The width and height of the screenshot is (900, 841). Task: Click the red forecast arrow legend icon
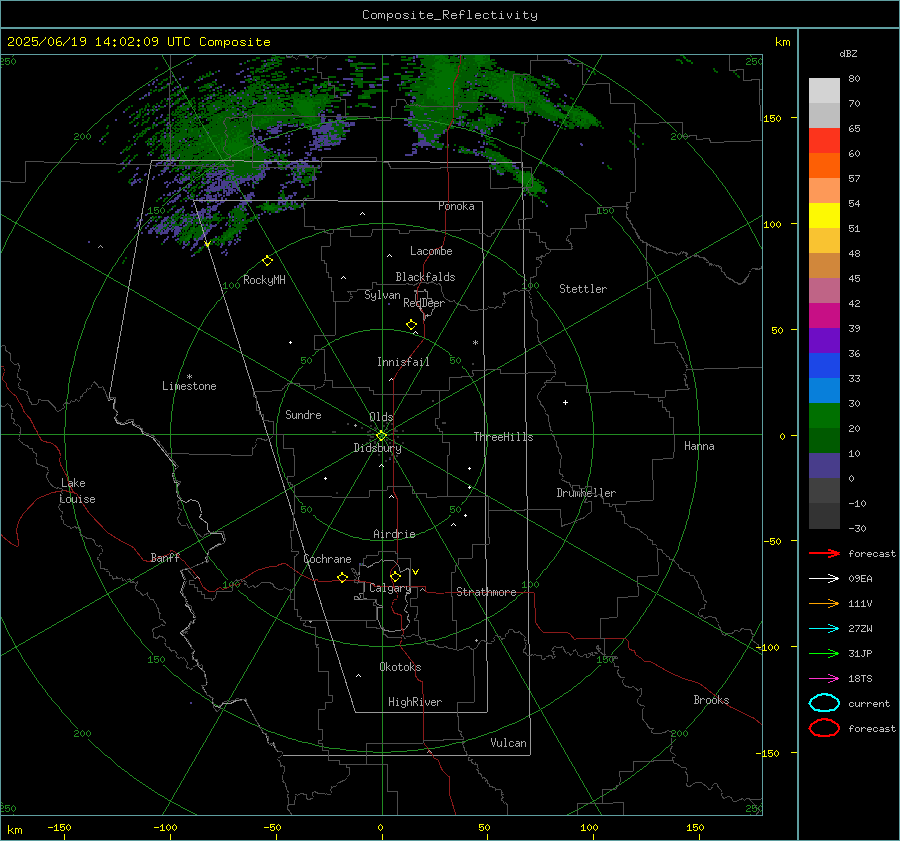point(824,553)
